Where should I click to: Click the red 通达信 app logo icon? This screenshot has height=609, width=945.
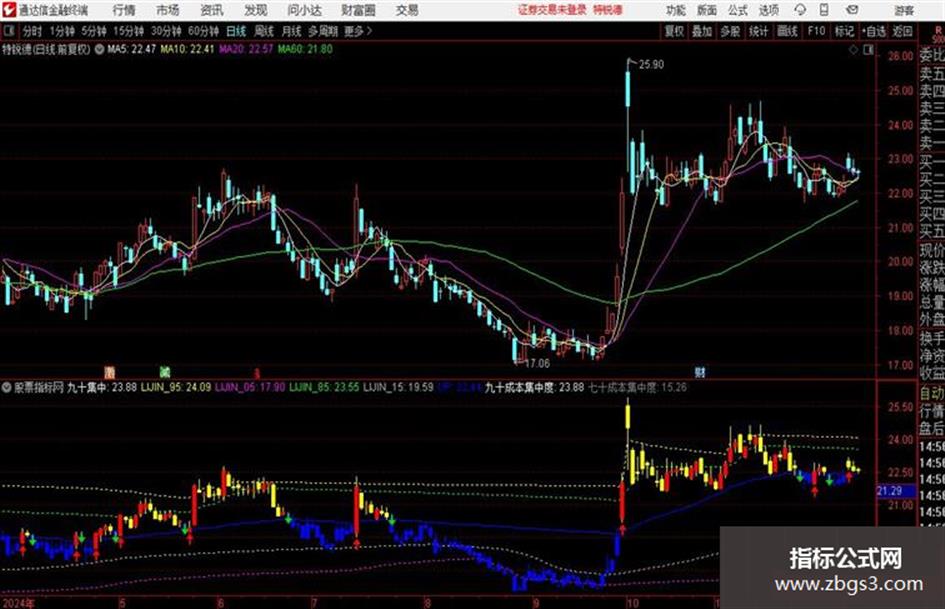pos(9,10)
